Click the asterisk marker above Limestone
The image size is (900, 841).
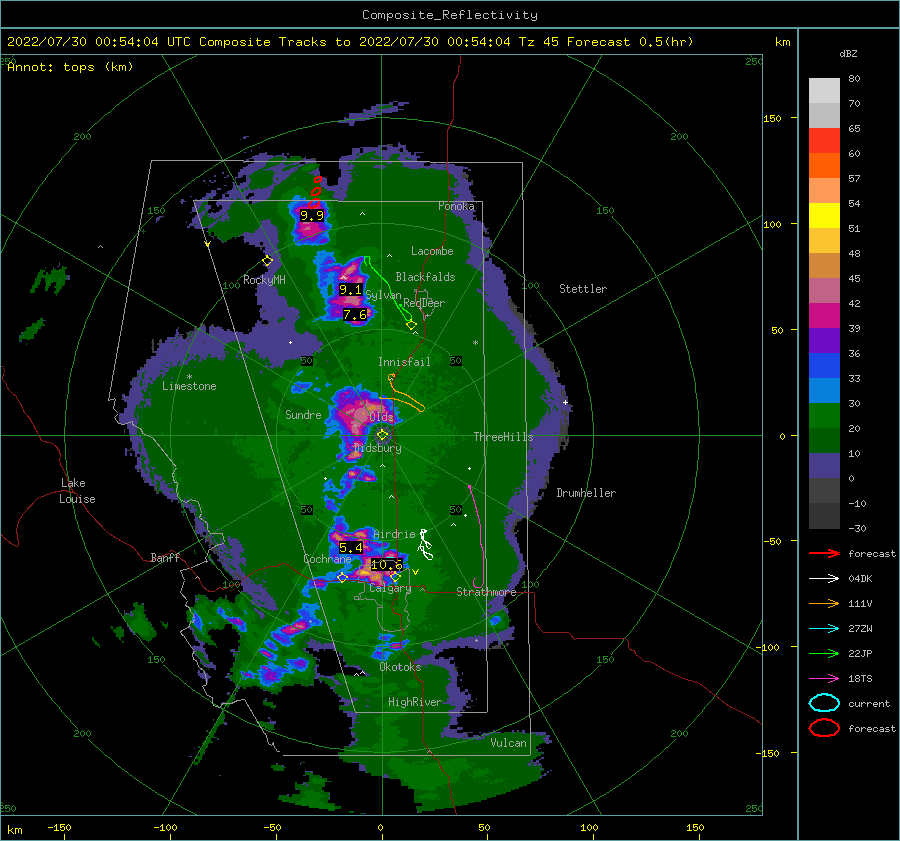tap(189, 377)
